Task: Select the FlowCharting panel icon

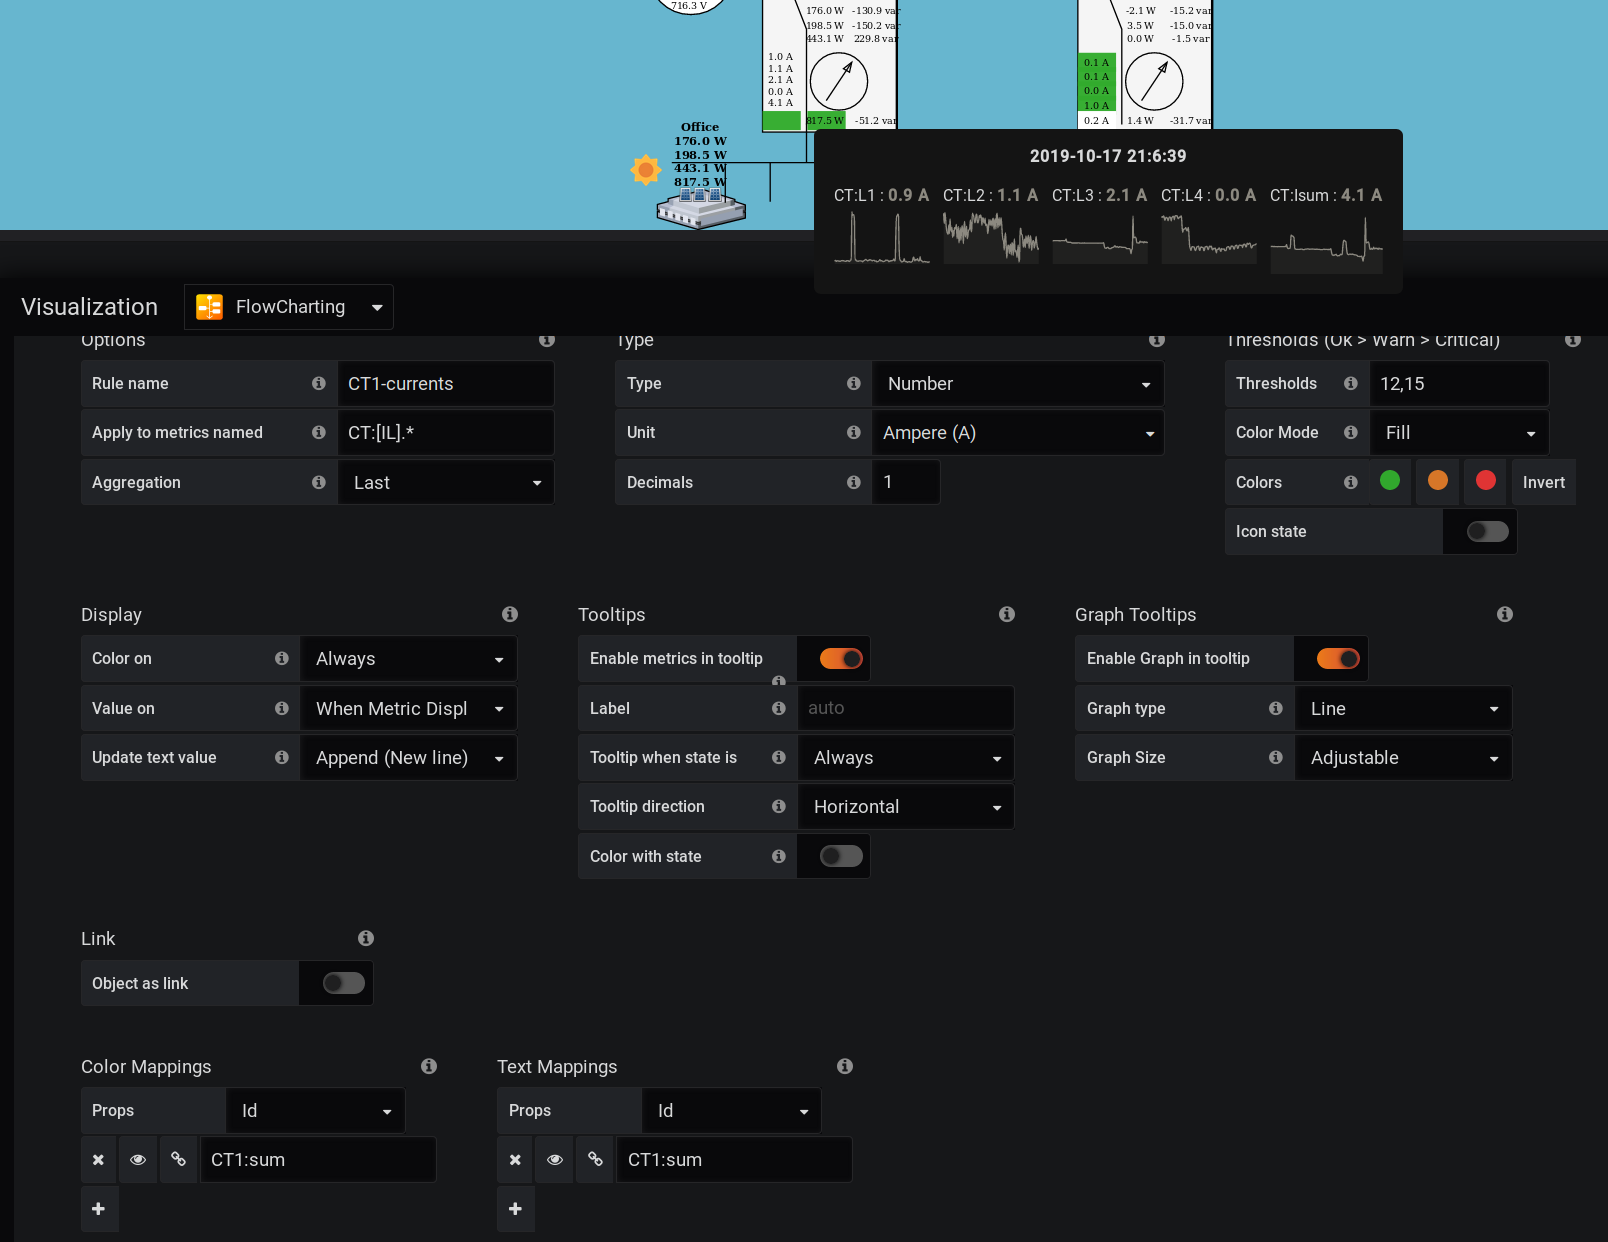Action: point(208,307)
